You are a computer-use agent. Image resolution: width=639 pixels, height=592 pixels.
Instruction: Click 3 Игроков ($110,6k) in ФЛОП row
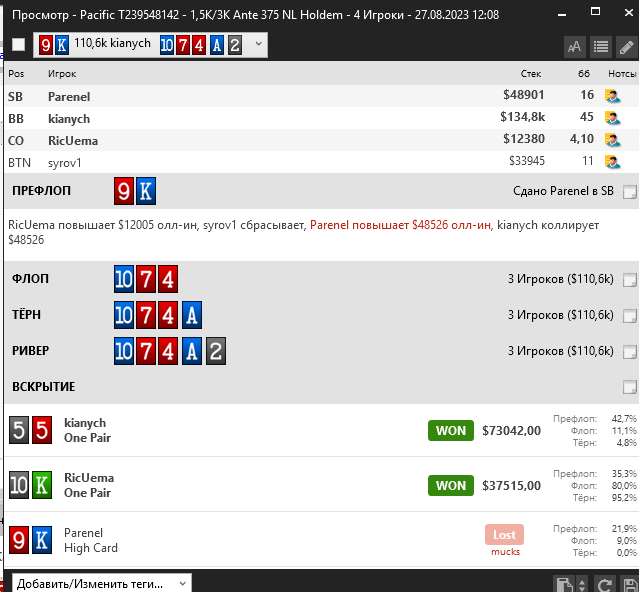click(560, 279)
